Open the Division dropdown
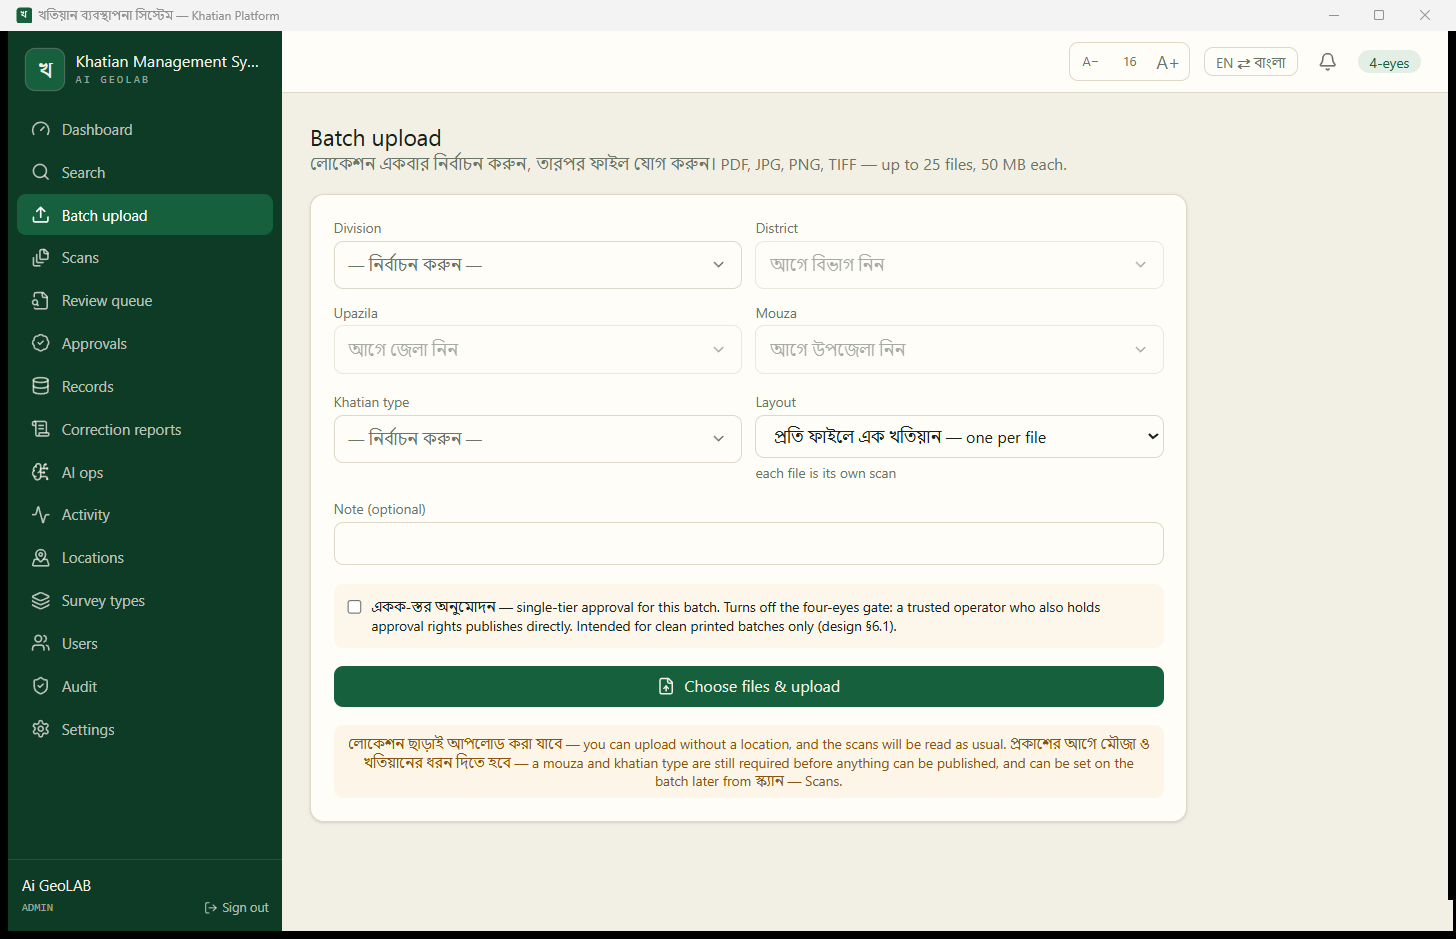Viewport: 1456px width, 939px height. click(x=538, y=265)
